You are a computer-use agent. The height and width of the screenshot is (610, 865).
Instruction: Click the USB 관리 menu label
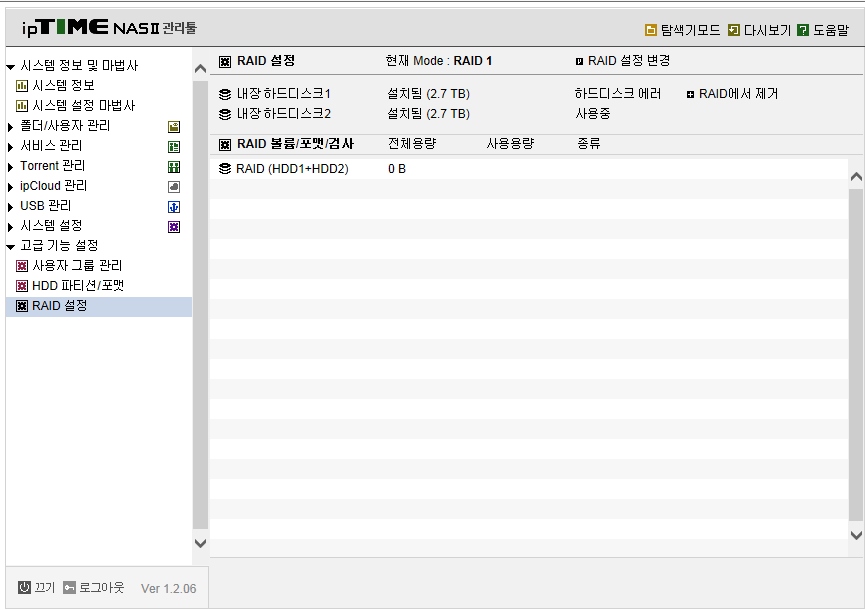pyautogui.click(x=46, y=206)
